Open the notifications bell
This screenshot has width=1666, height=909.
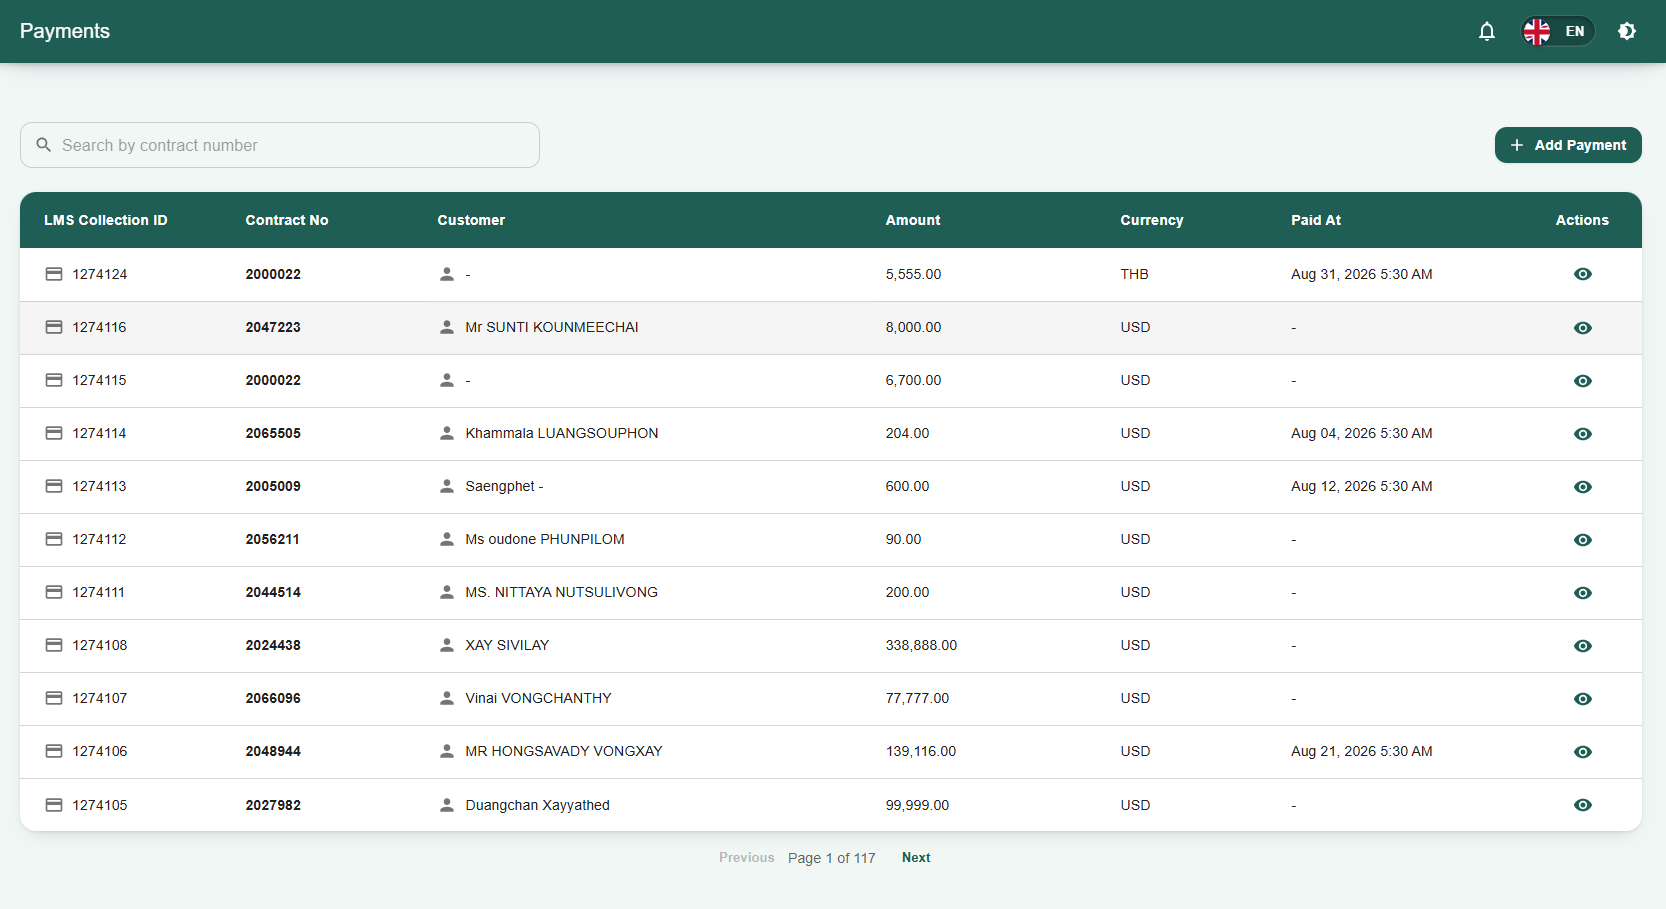click(1487, 31)
